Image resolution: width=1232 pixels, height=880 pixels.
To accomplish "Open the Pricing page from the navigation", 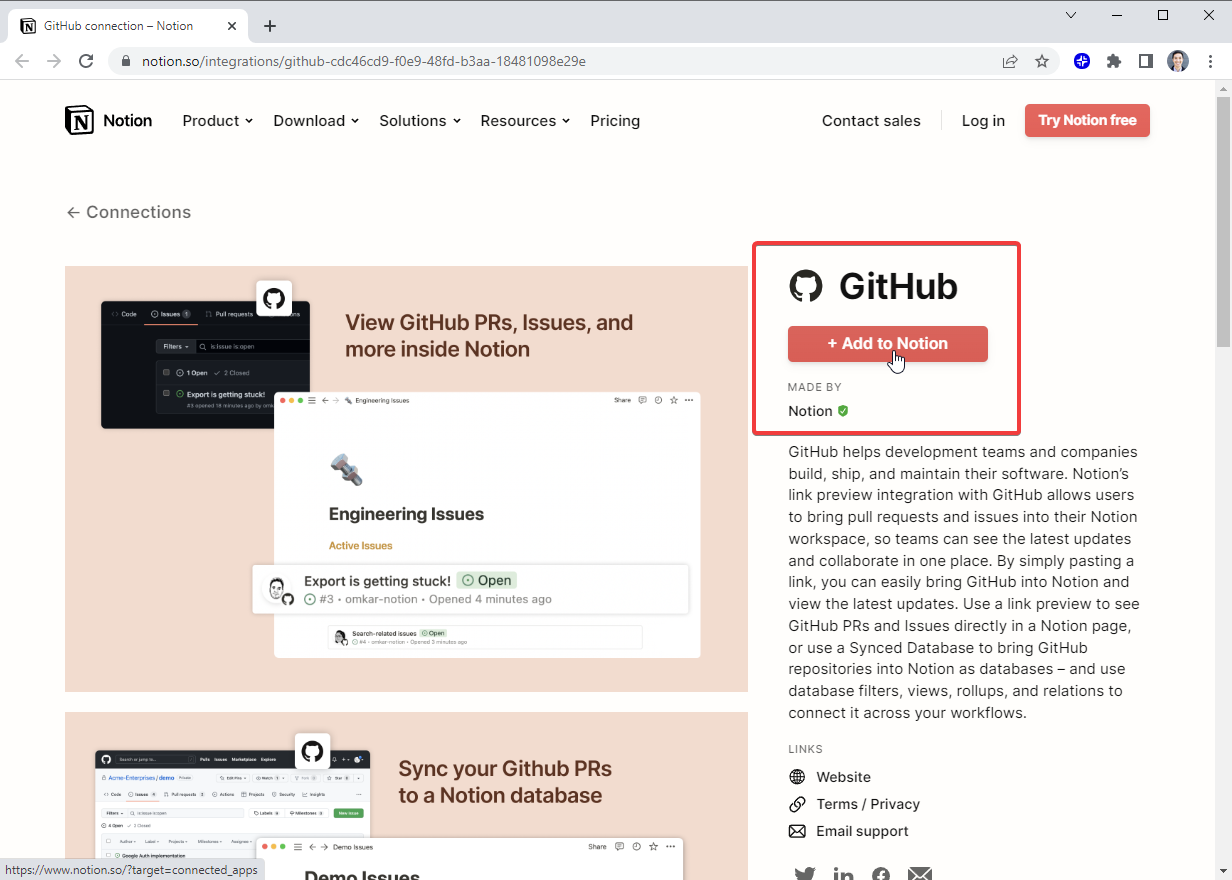I will 614,120.
